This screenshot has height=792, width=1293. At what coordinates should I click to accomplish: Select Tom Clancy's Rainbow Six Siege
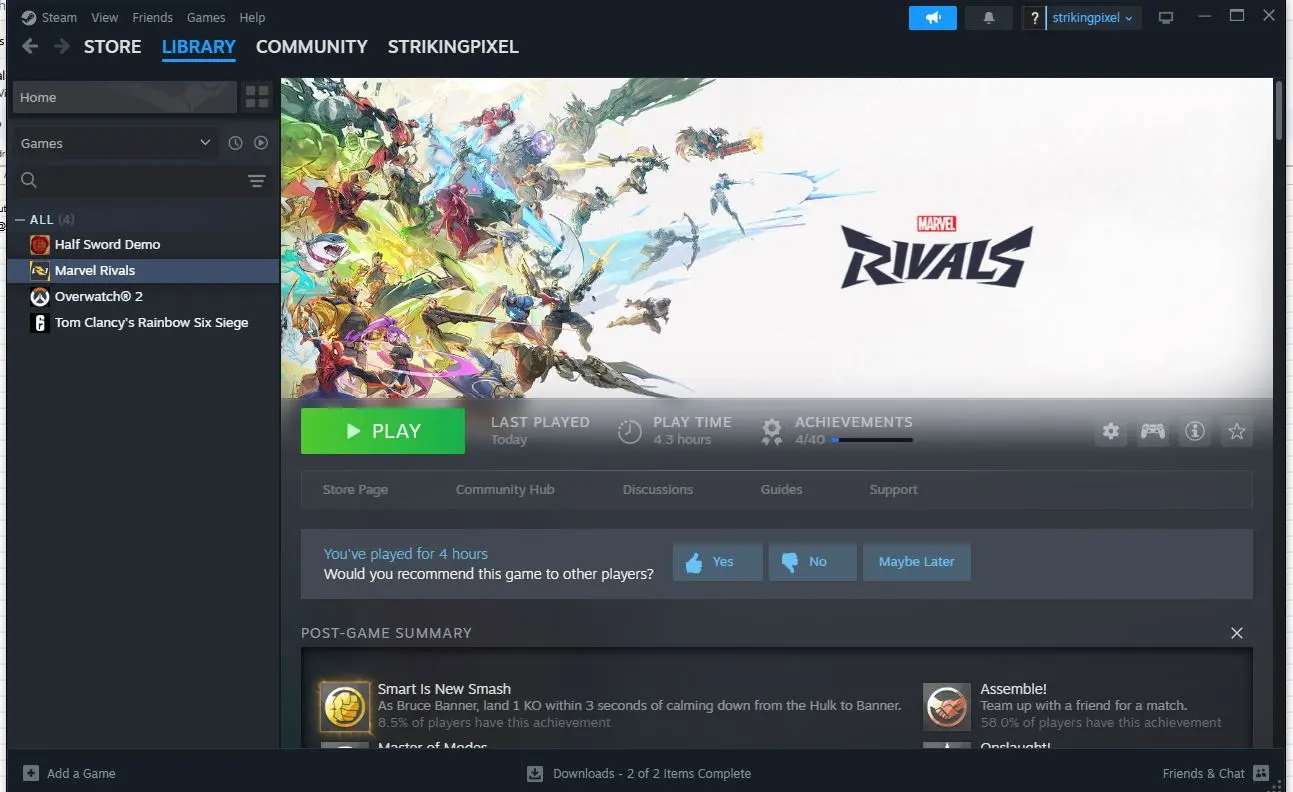143,322
